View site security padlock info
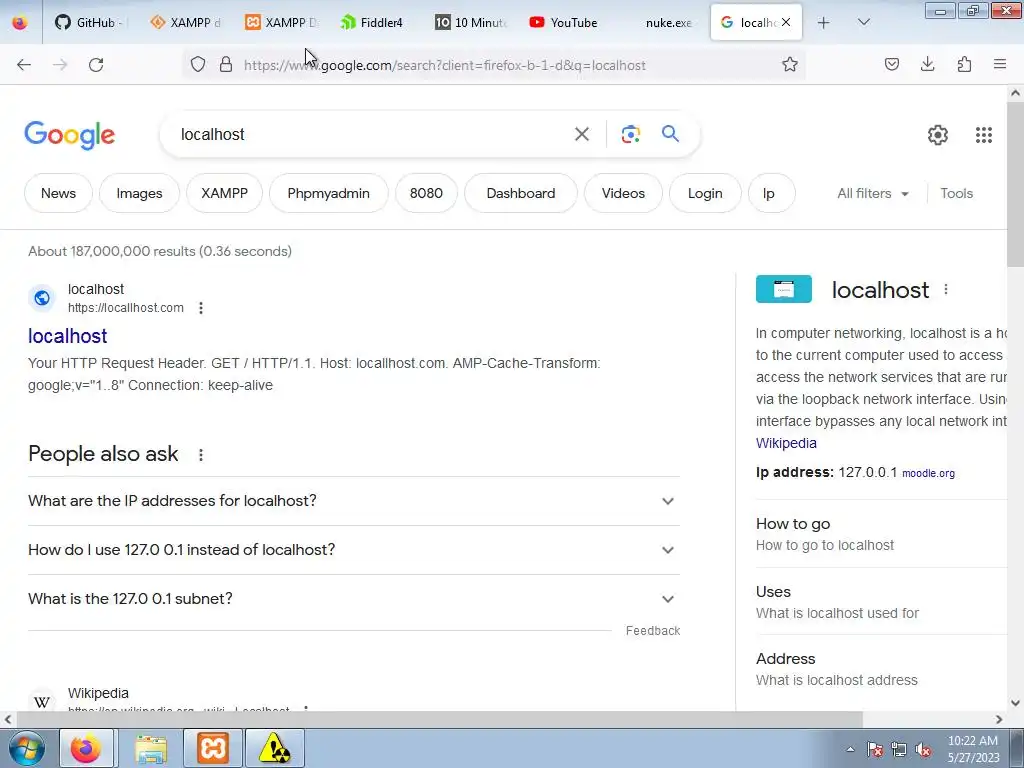This screenshot has width=1024, height=768. [226, 65]
